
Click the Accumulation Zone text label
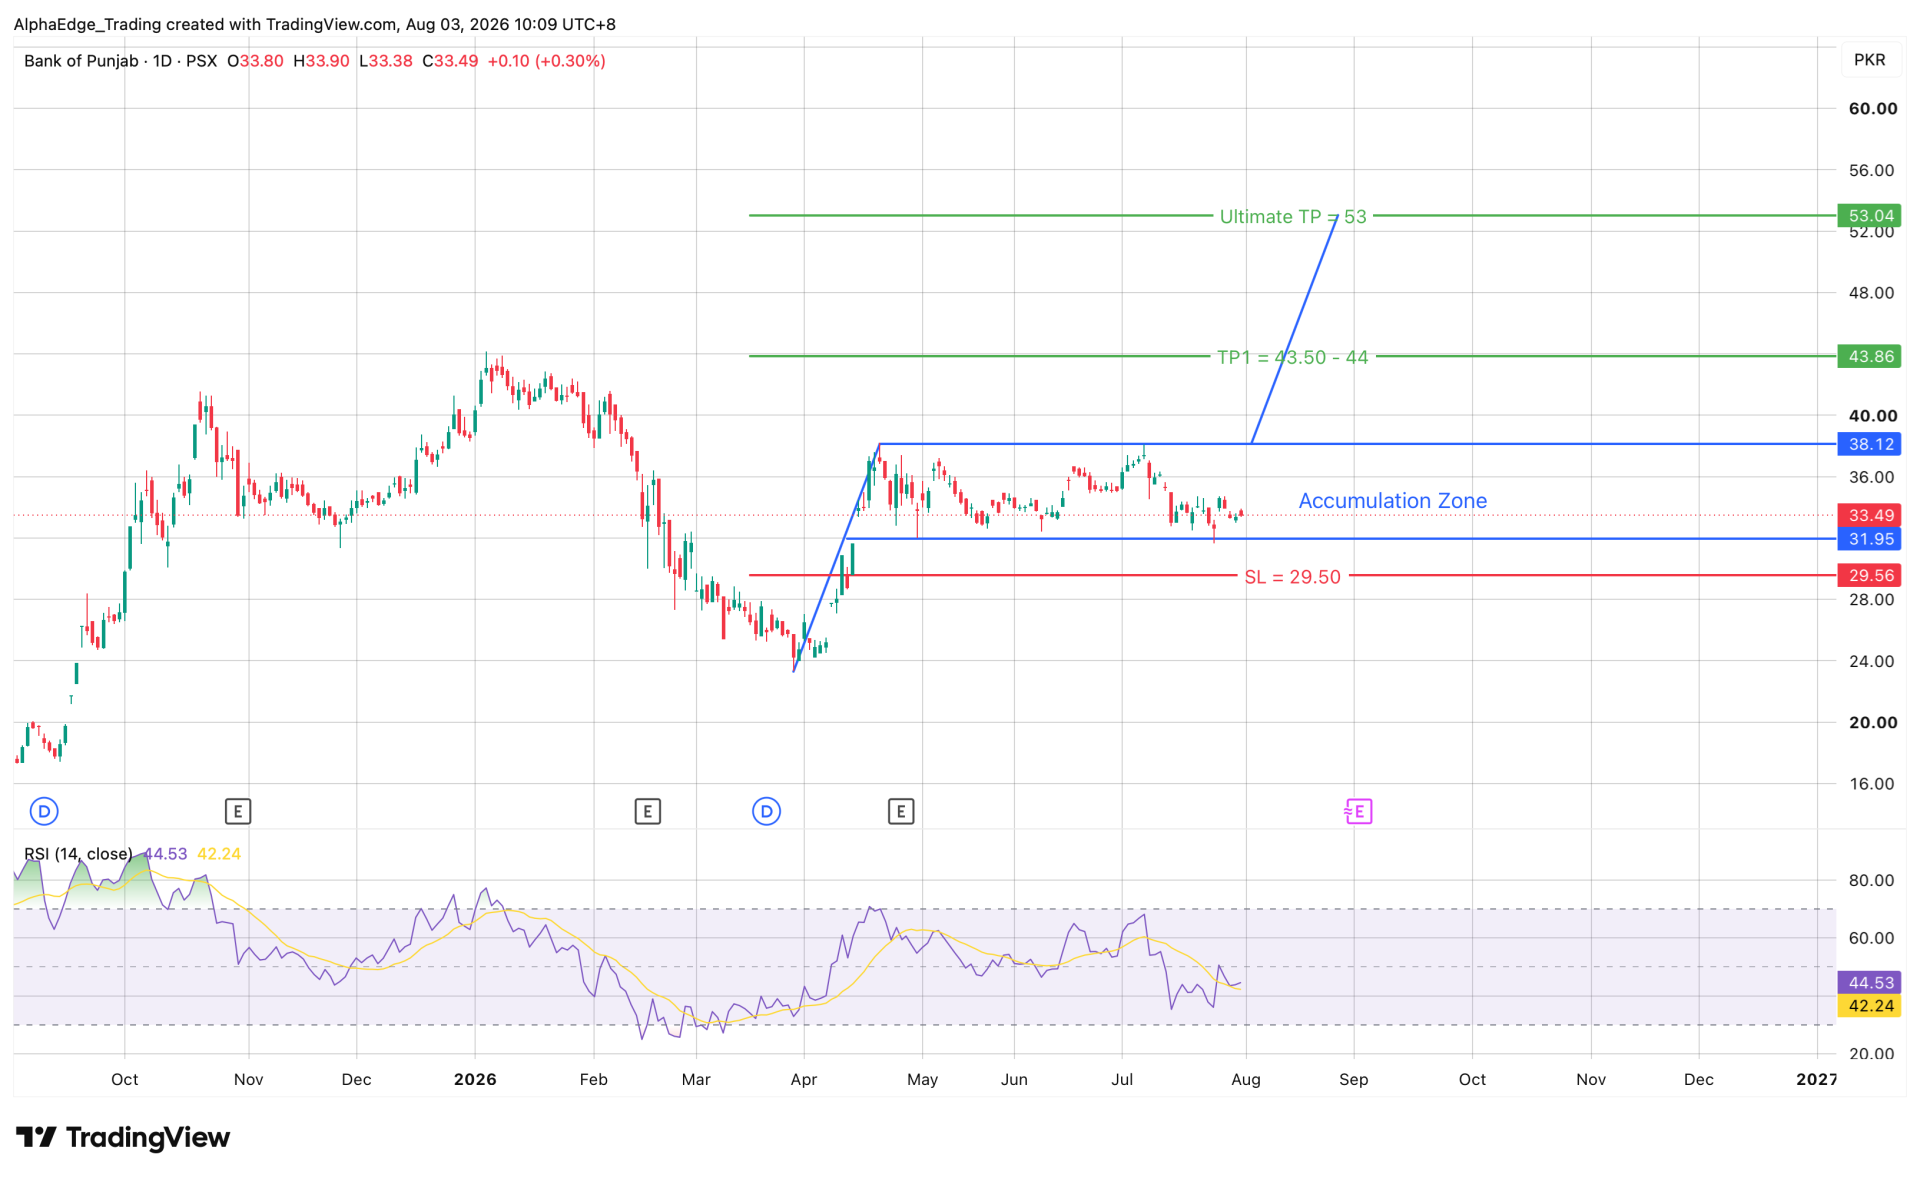pyautogui.click(x=1392, y=501)
